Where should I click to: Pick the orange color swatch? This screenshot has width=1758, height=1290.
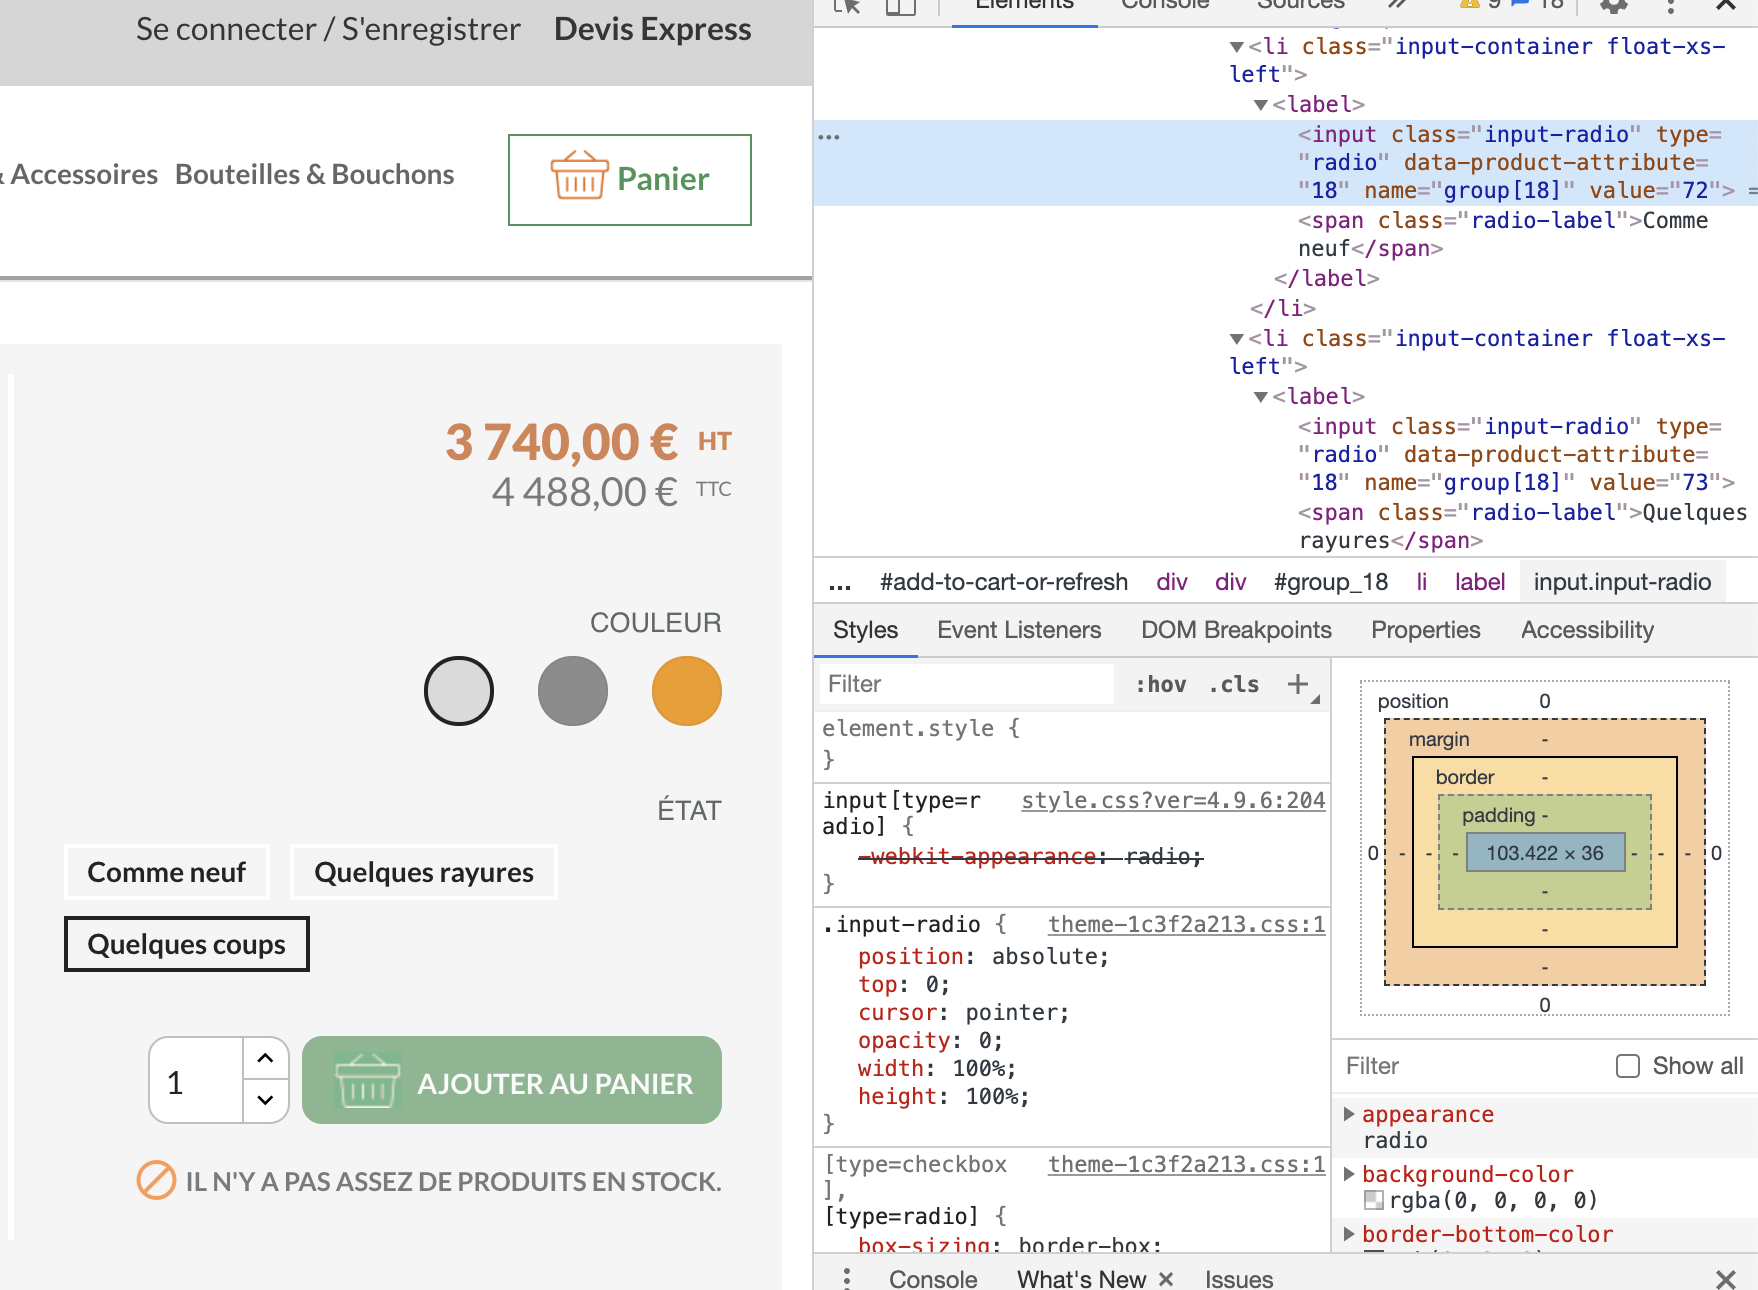point(687,691)
